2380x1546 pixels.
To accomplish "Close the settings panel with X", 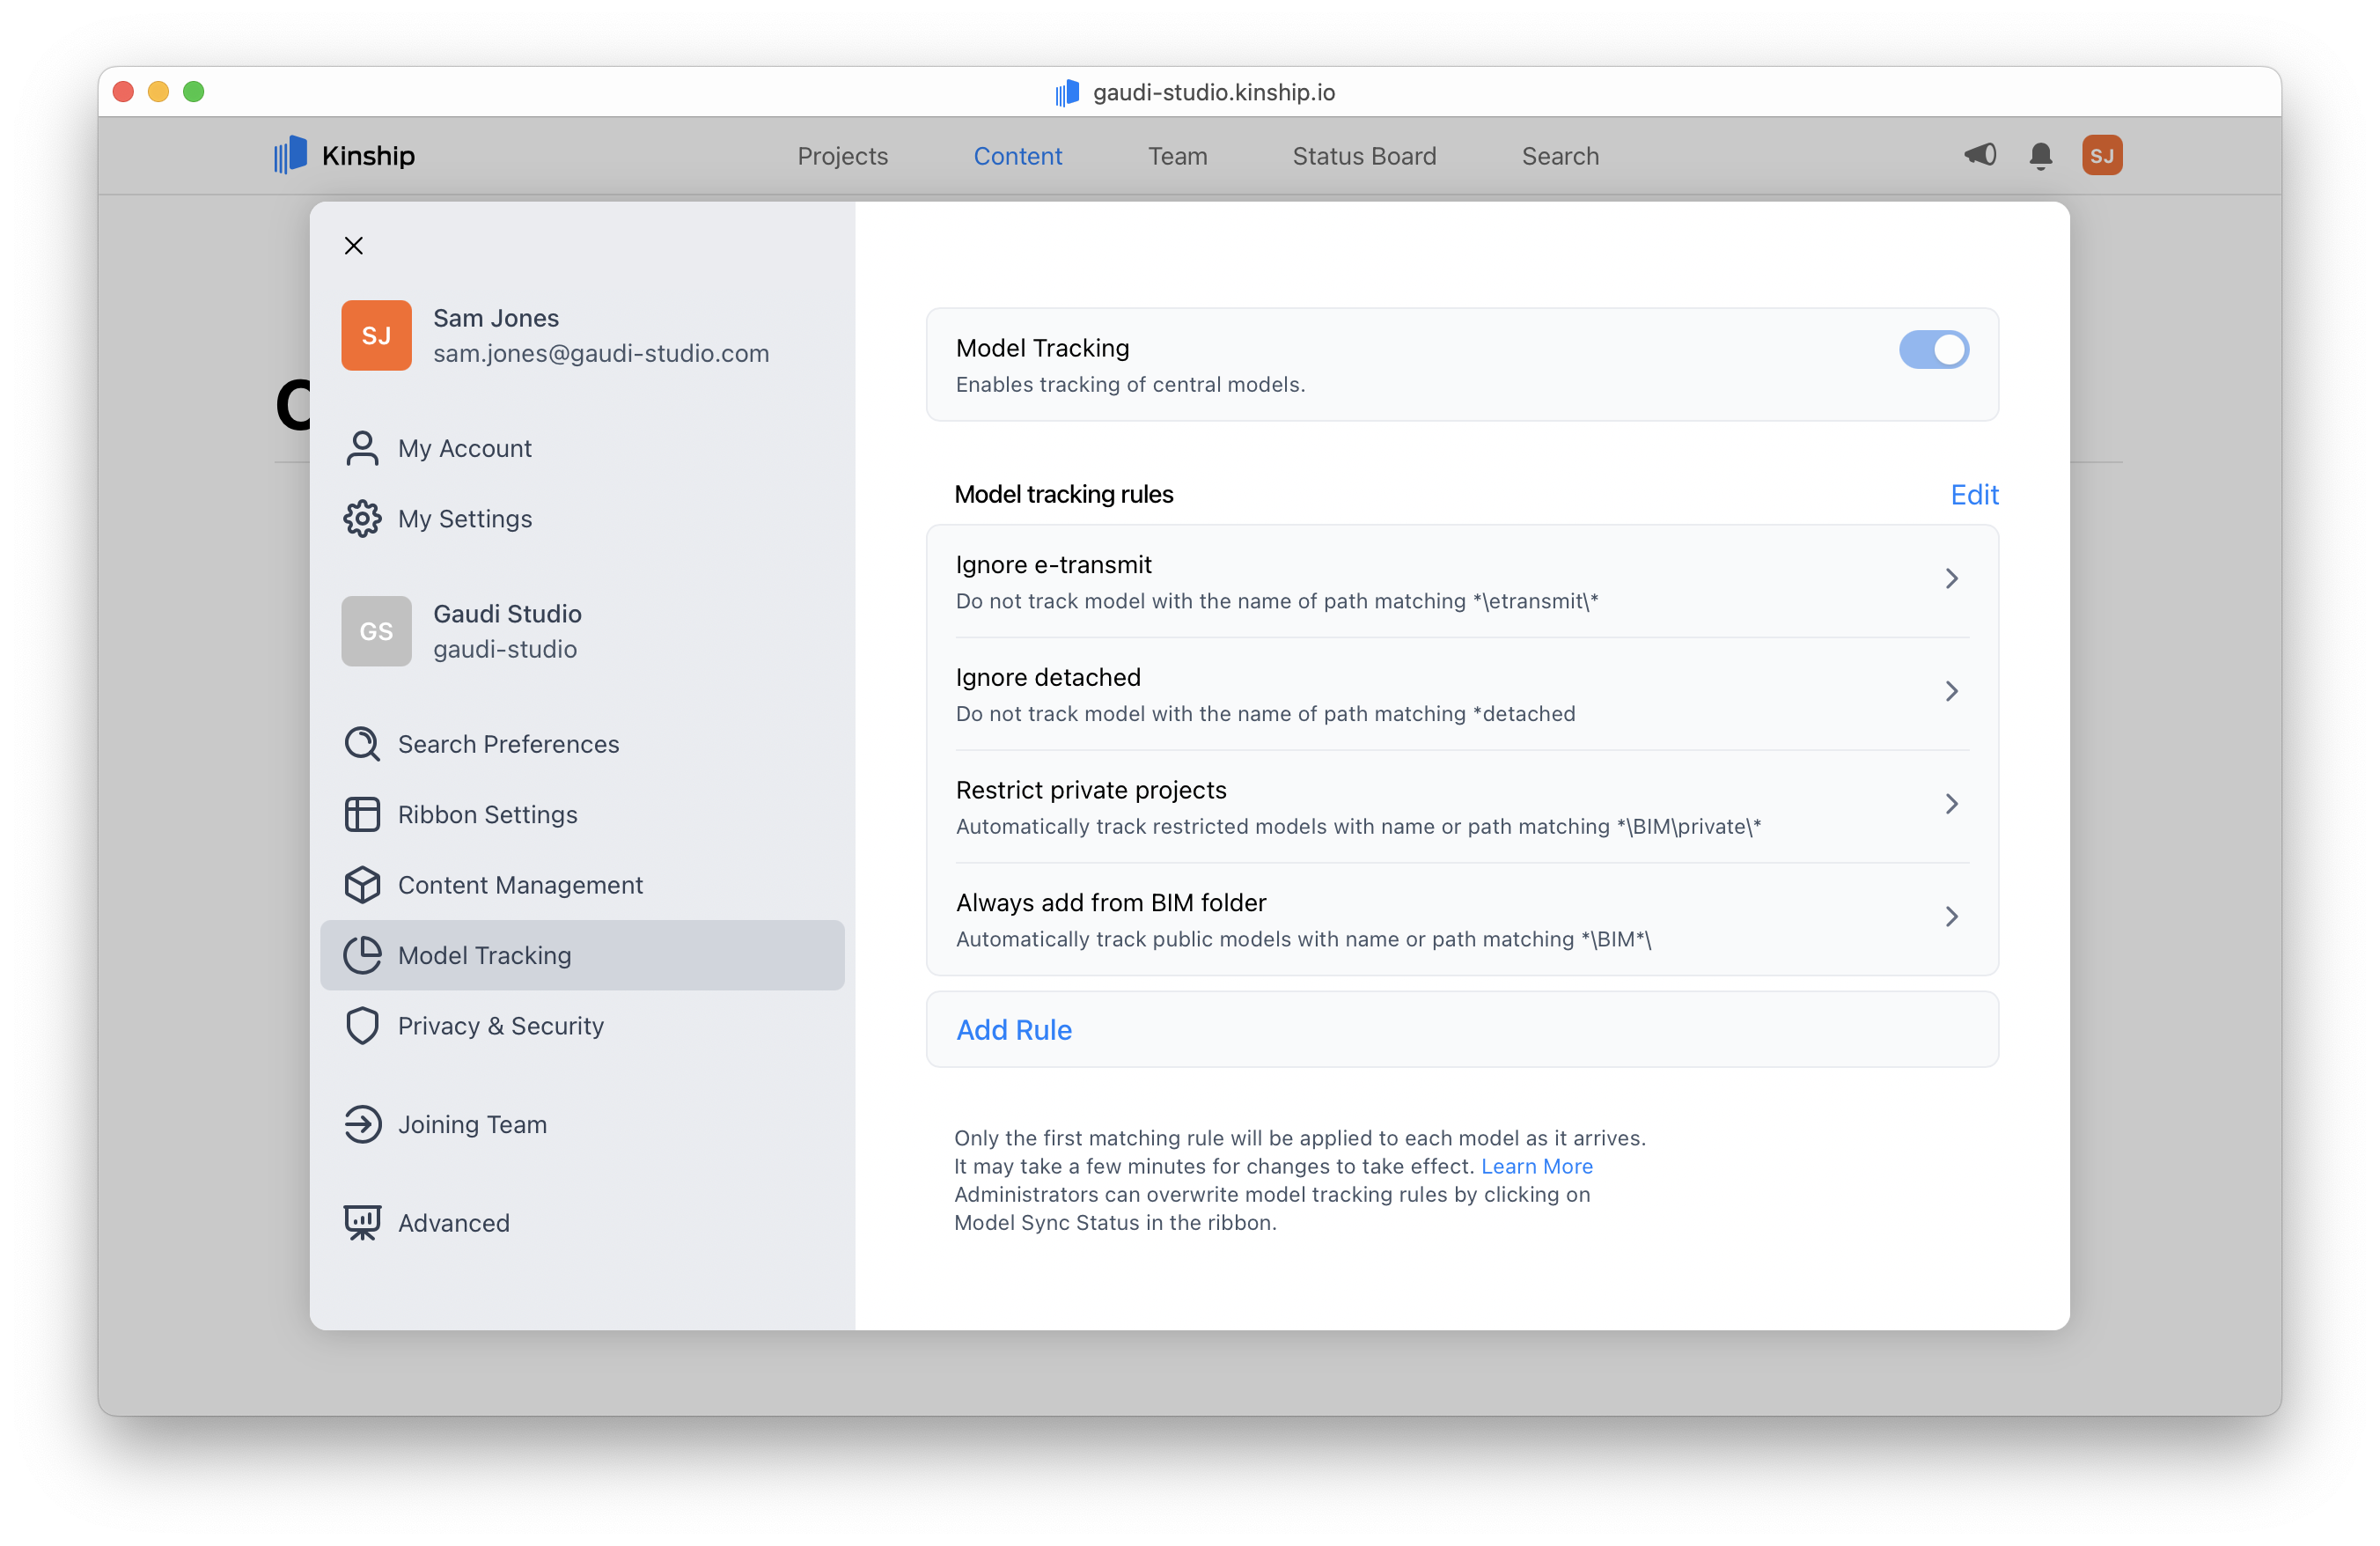I will pos(354,246).
